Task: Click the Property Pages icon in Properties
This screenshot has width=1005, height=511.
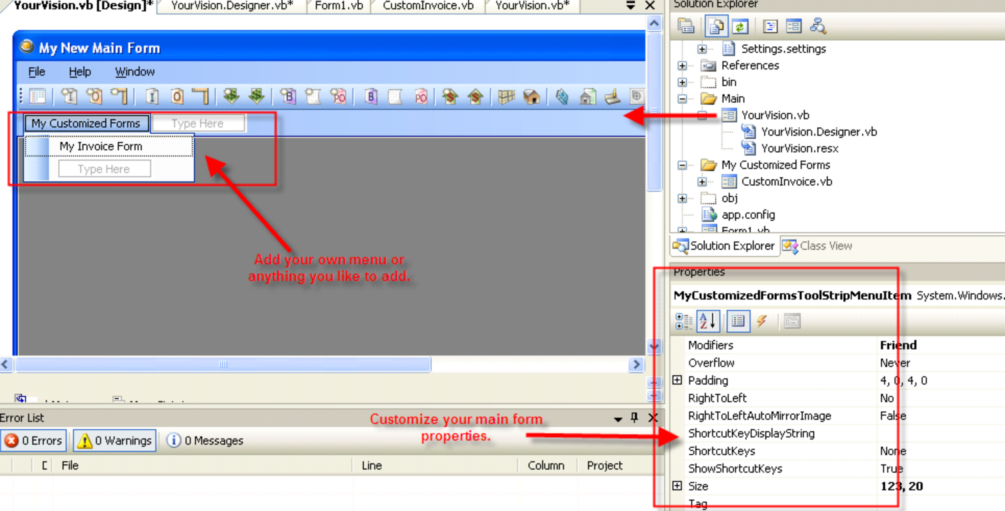Action: (x=792, y=321)
